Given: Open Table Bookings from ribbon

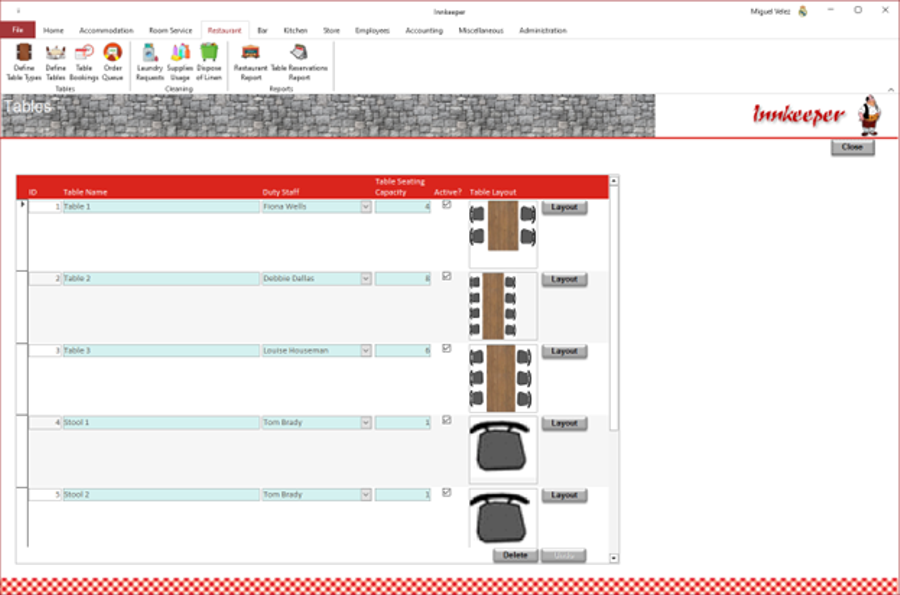Looking at the screenshot, I should [x=84, y=62].
